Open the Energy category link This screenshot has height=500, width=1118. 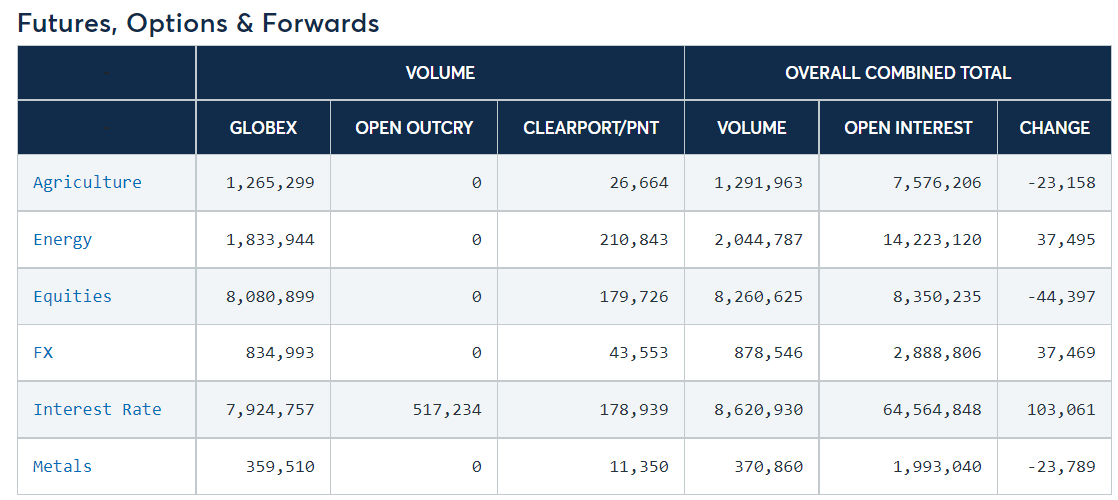click(x=62, y=239)
